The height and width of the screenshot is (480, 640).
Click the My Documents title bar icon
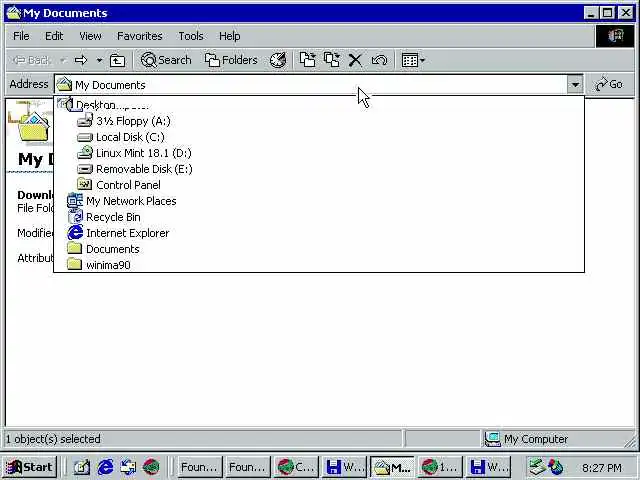(13, 13)
